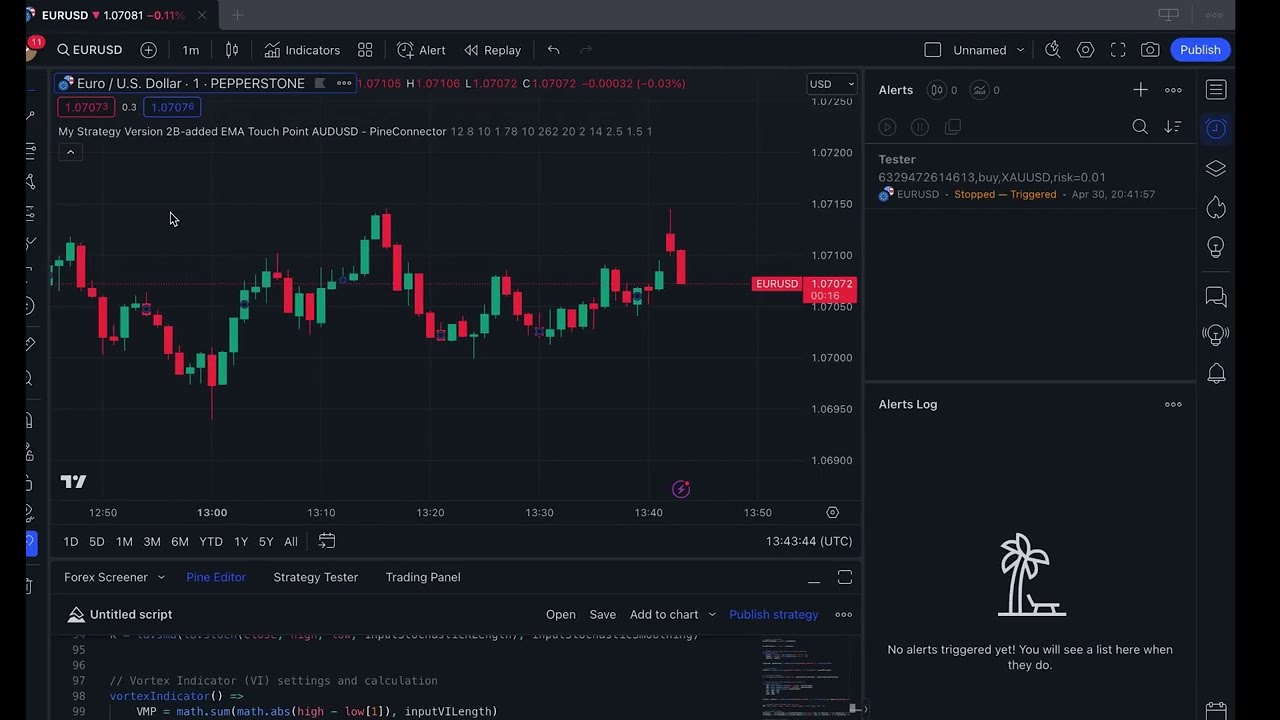Open the layout selector square icon
Viewport: 1280px width, 720px height.
[932, 50]
